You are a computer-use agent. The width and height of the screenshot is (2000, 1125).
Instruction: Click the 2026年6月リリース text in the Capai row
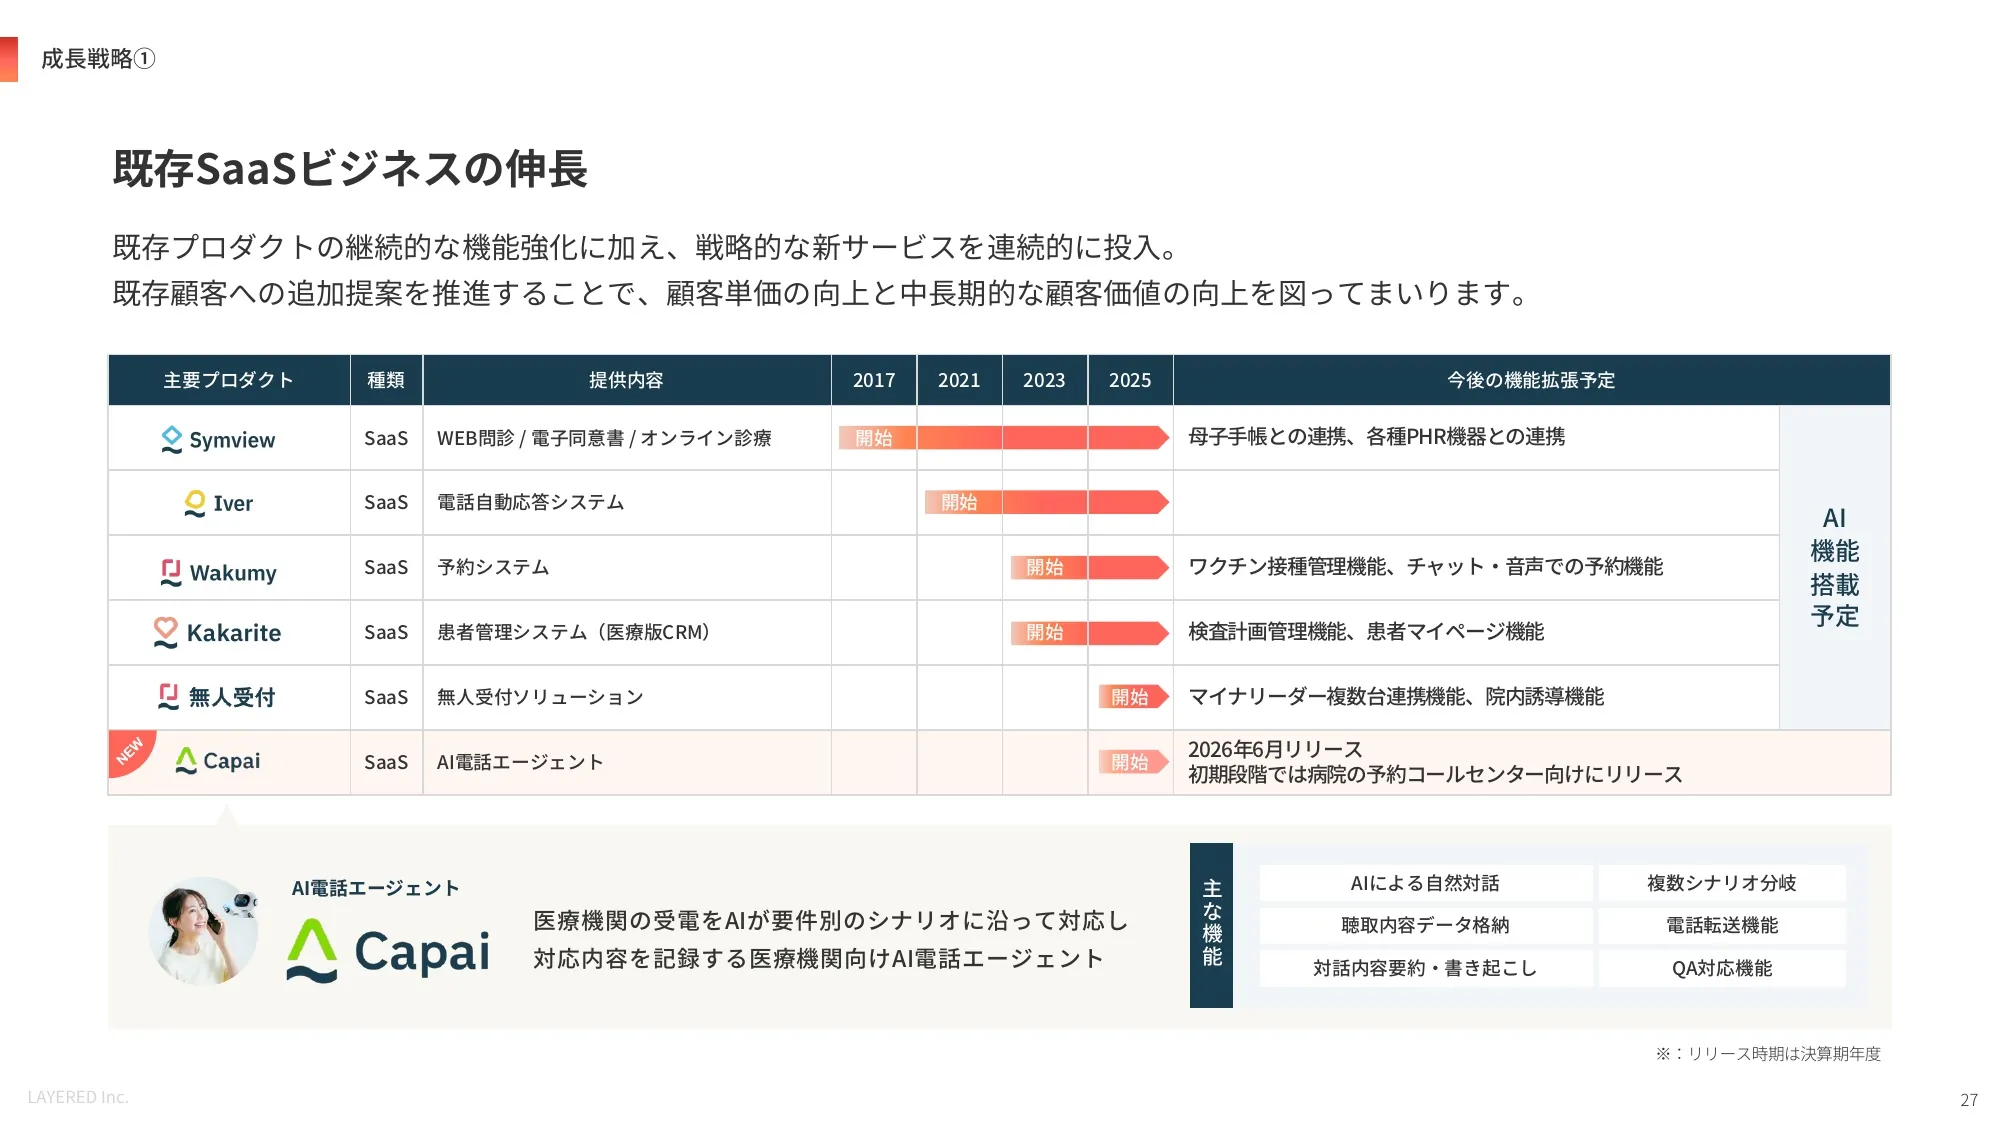1275,749
